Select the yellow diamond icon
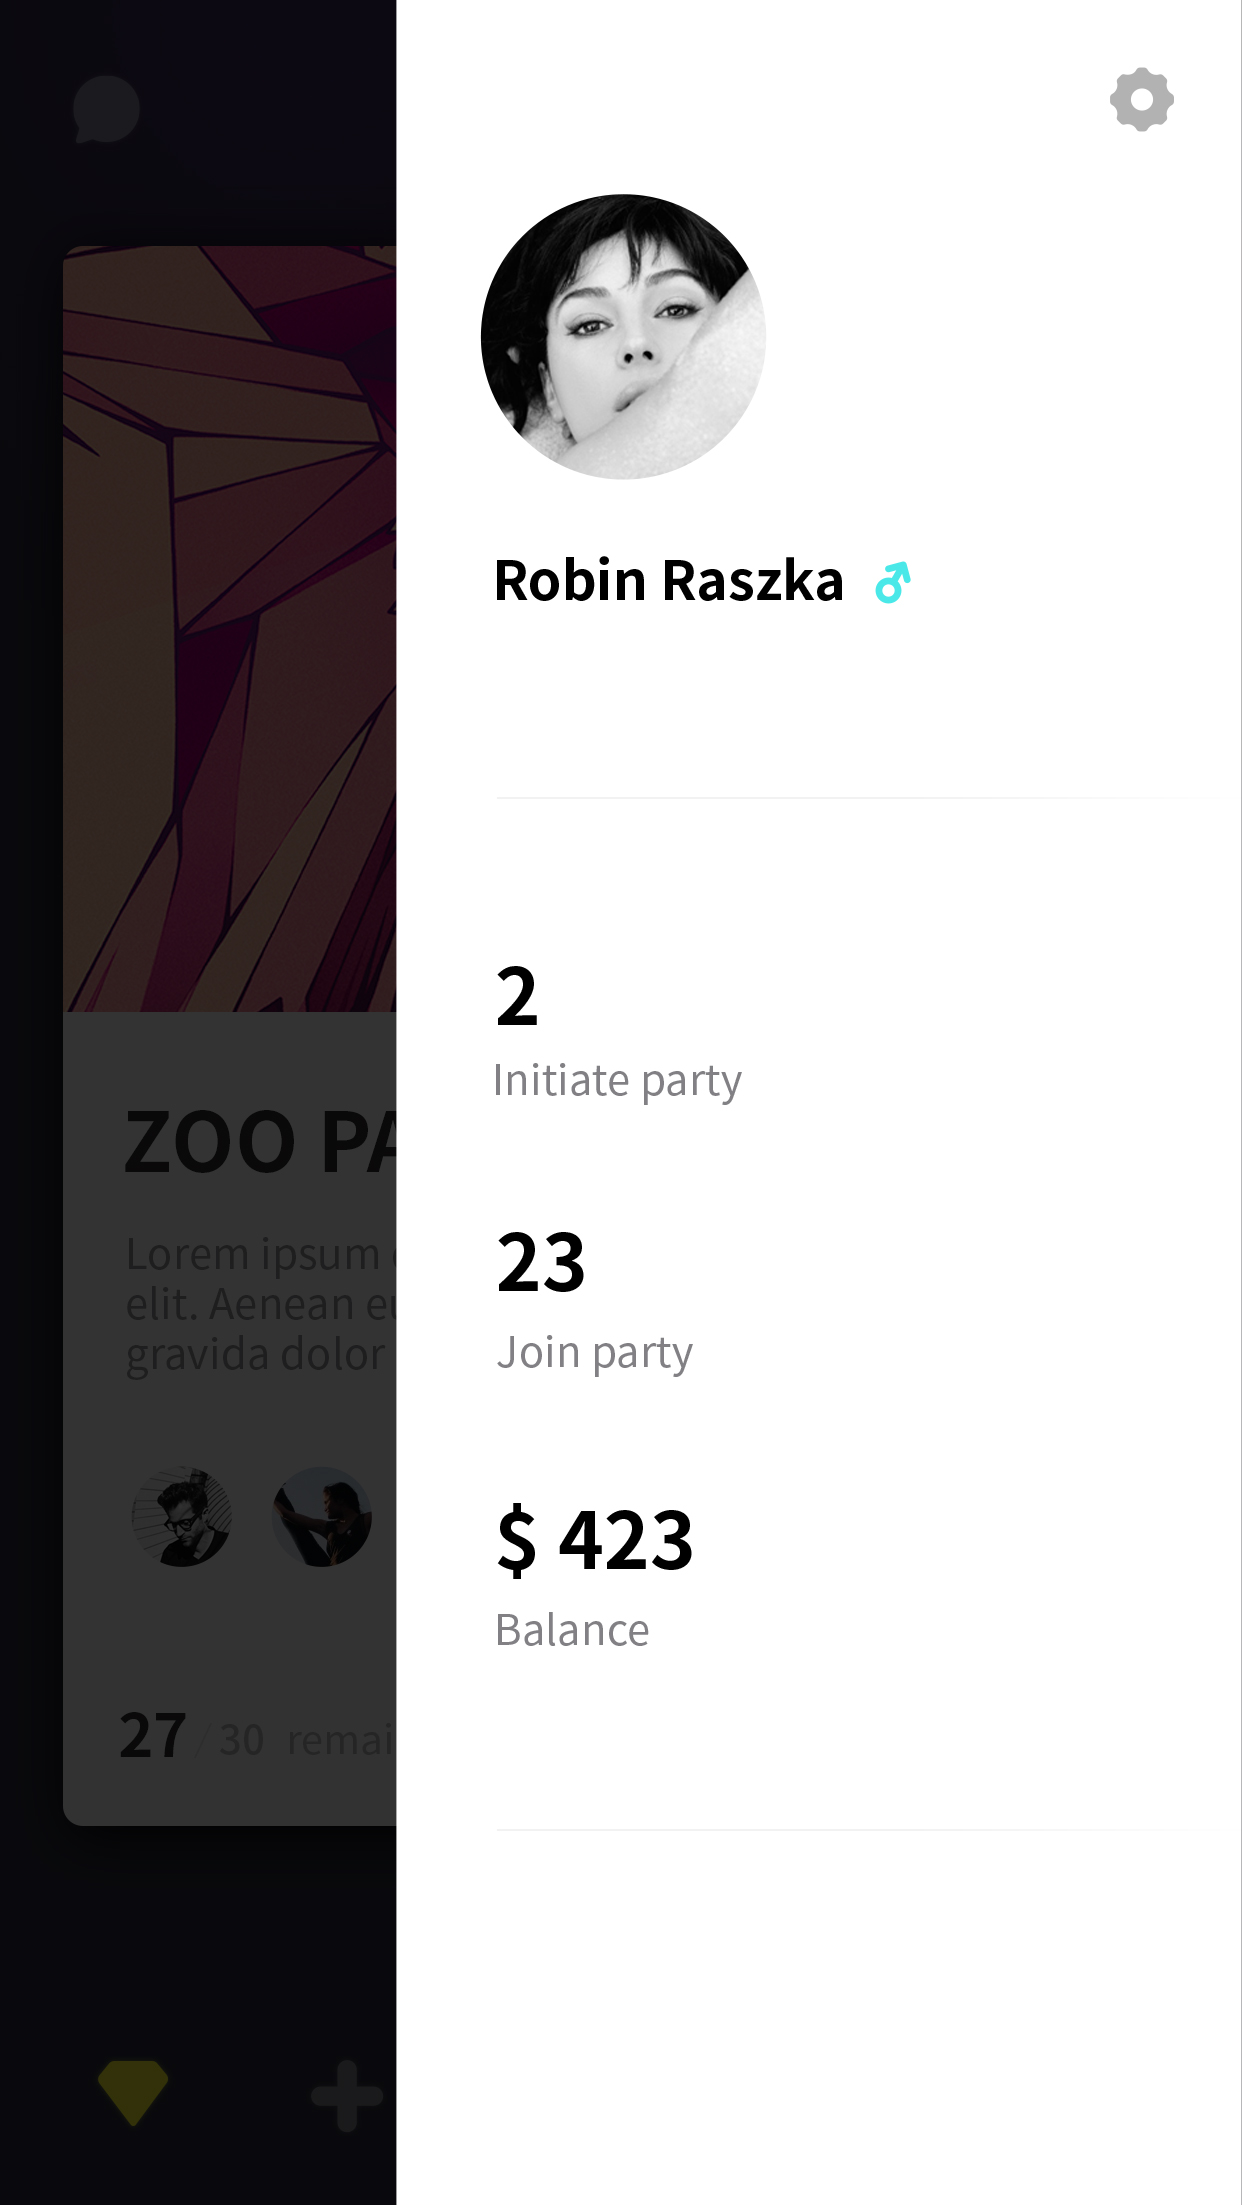Image resolution: width=1242 pixels, height=2205 pixels. coord(133,2092)
